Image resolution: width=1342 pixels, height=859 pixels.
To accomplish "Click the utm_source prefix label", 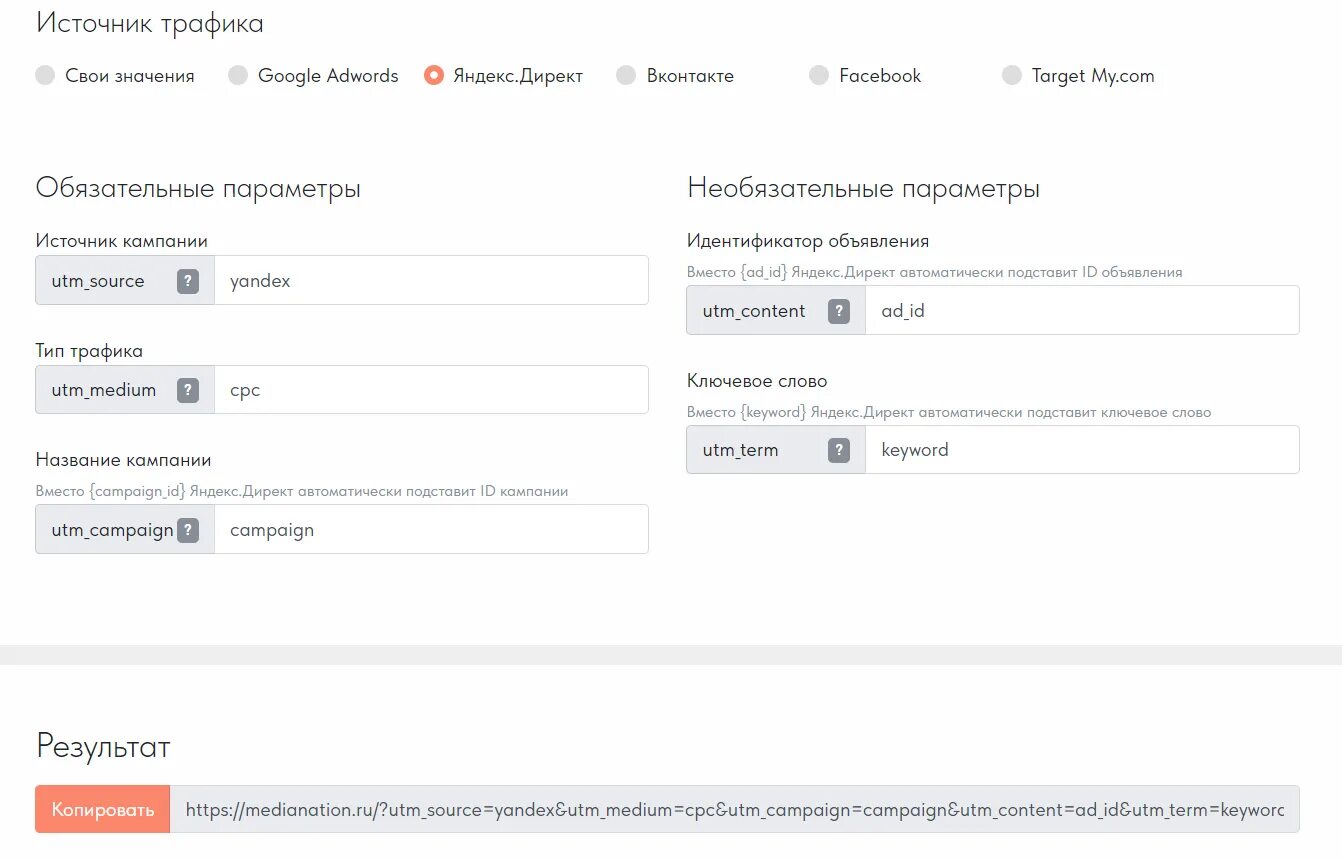I will [x=98, y=281].
